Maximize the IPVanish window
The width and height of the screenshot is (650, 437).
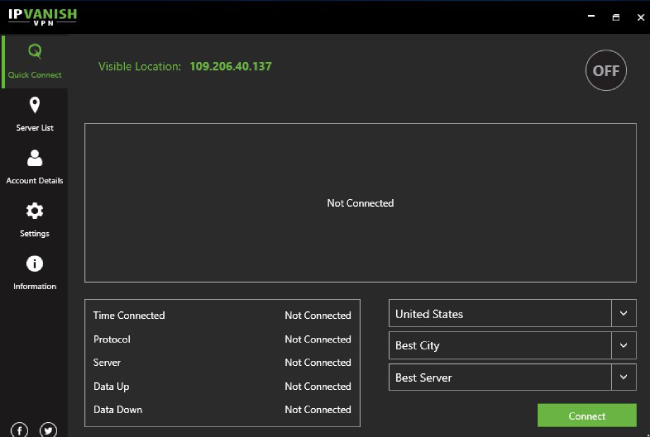pyautogui.click(x=616, y=17)
